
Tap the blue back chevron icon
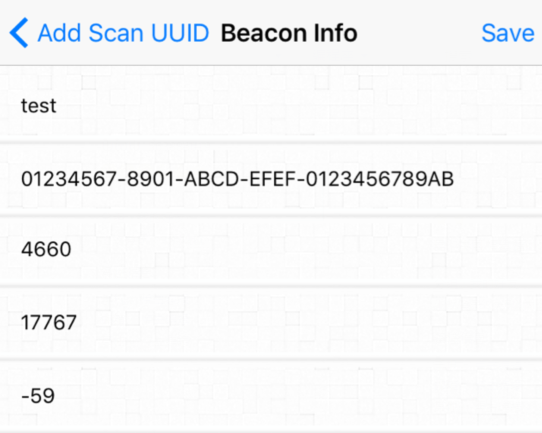pos(19,33)
